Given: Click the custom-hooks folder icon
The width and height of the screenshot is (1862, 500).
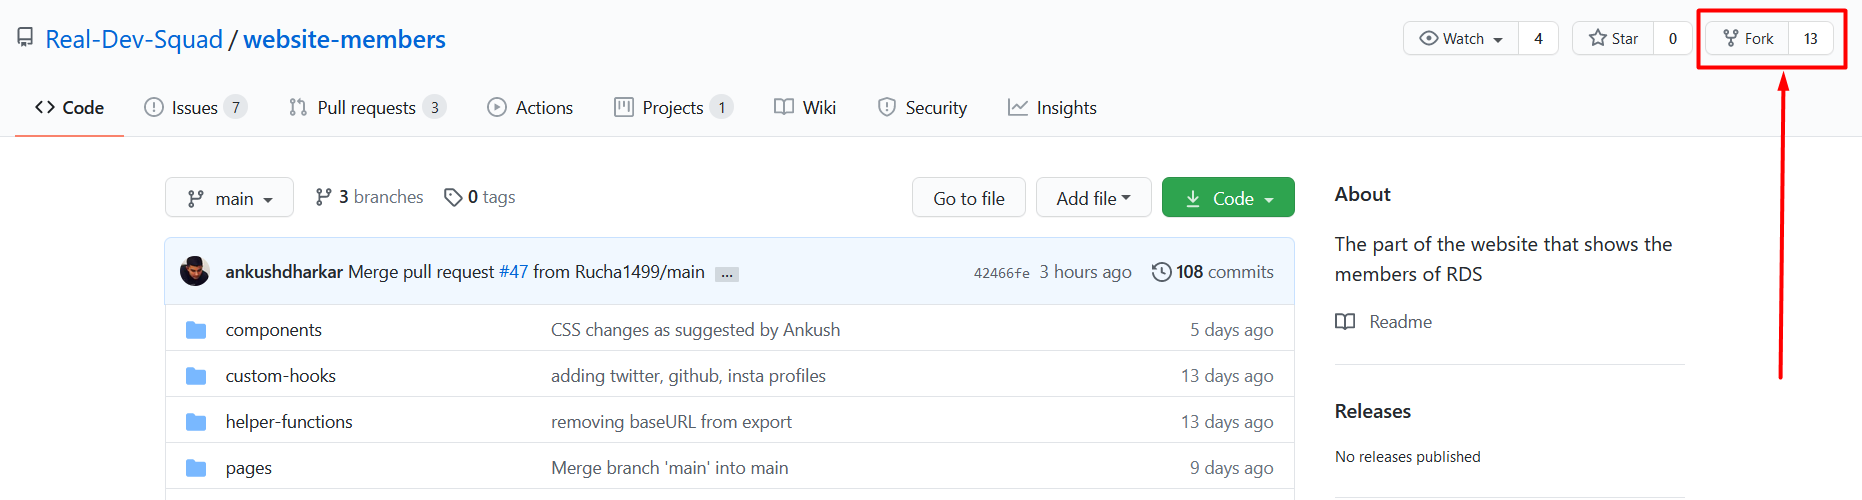Looking at the screenshot, I should [x=196, y=376].
